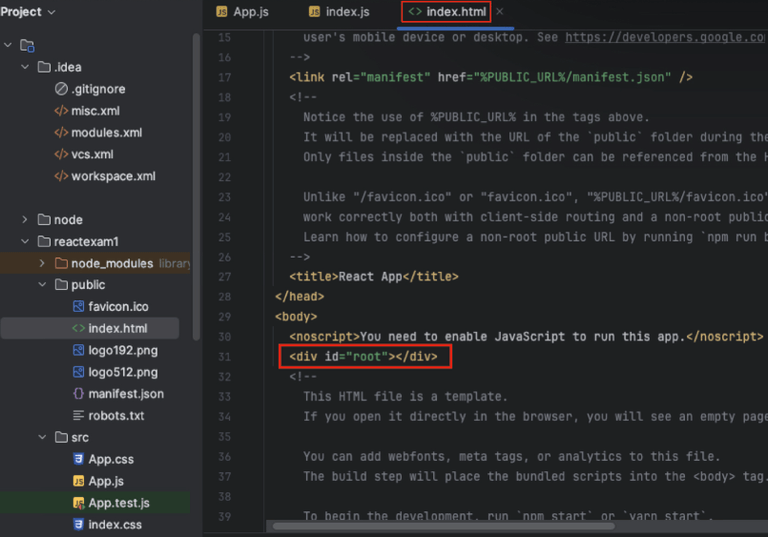Click the opening body tag line

point(296,317)
